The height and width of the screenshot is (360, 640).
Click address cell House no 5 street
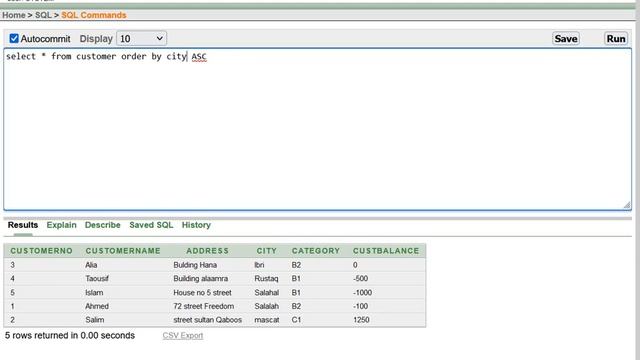click(x=202, y=292)
